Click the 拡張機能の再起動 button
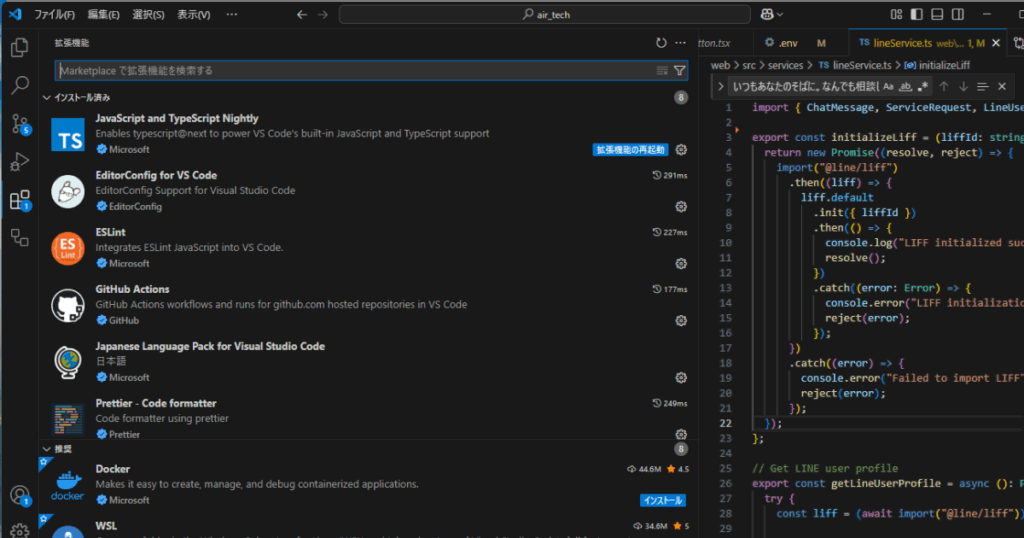The width and height of the screenshot is (1024, 538). click(x=630, y=150)
